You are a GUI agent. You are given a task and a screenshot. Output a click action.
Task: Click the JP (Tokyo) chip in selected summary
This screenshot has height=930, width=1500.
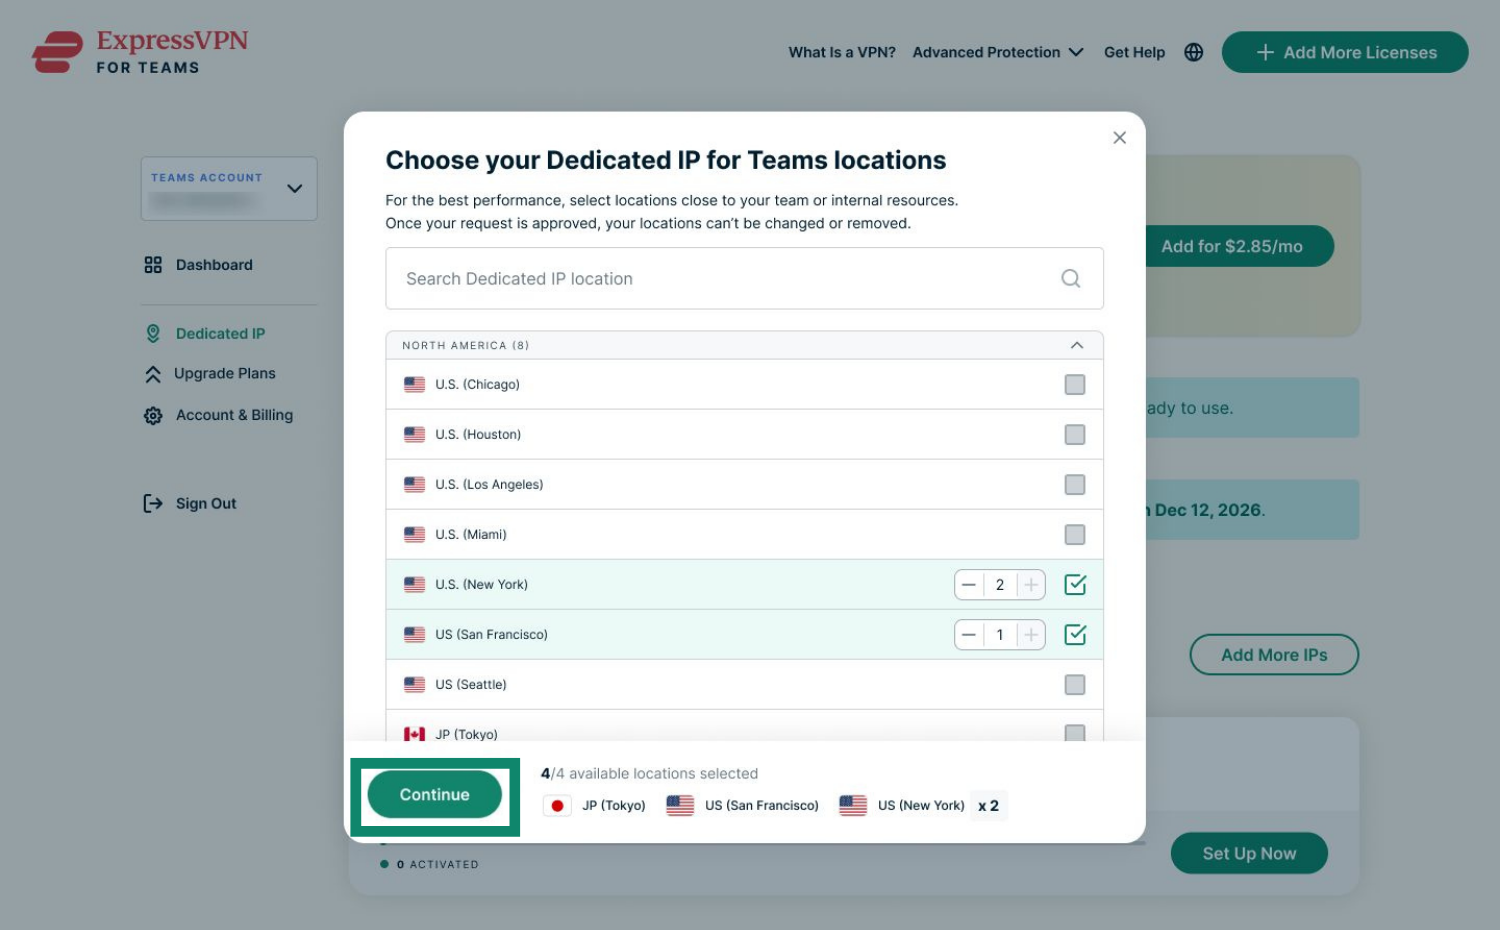coord(595,806)
